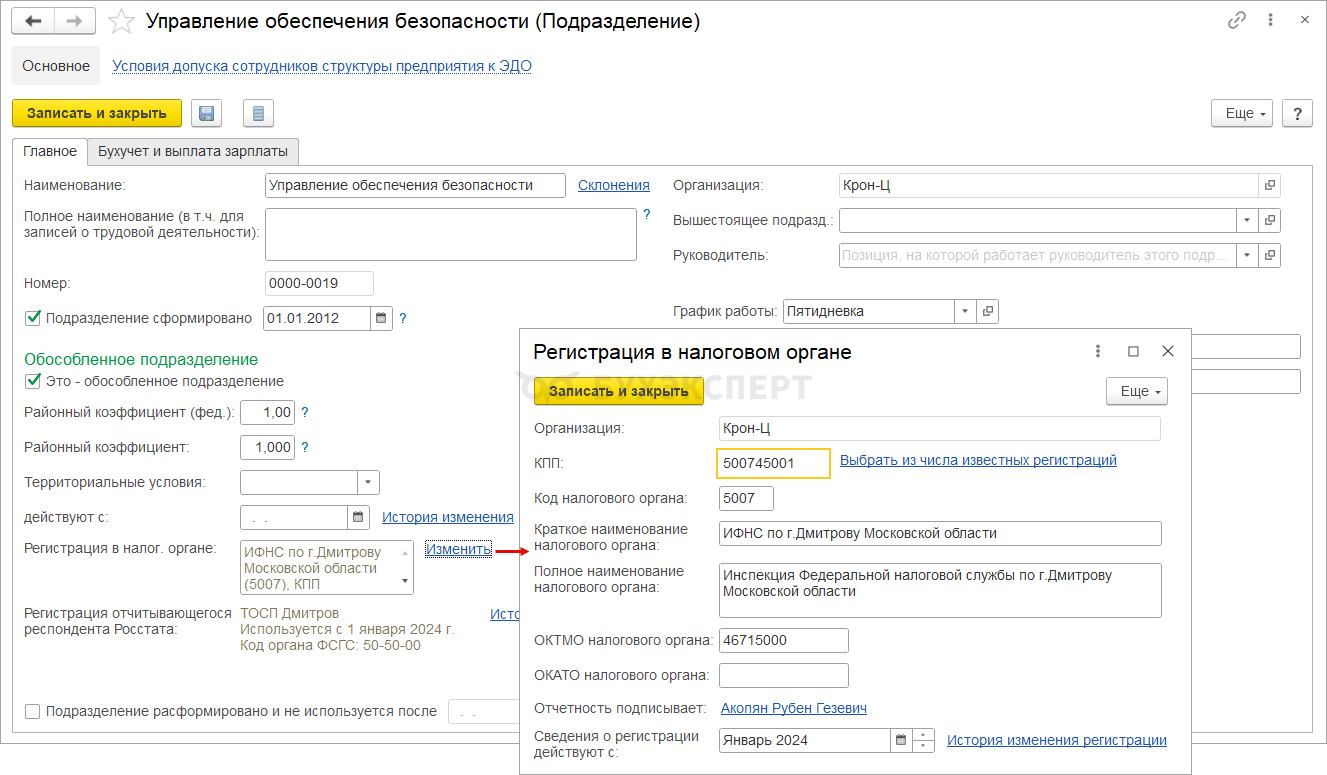Click Выбрать из числа известных регистраций link
Screen dimensions: 1327x775
977,460
